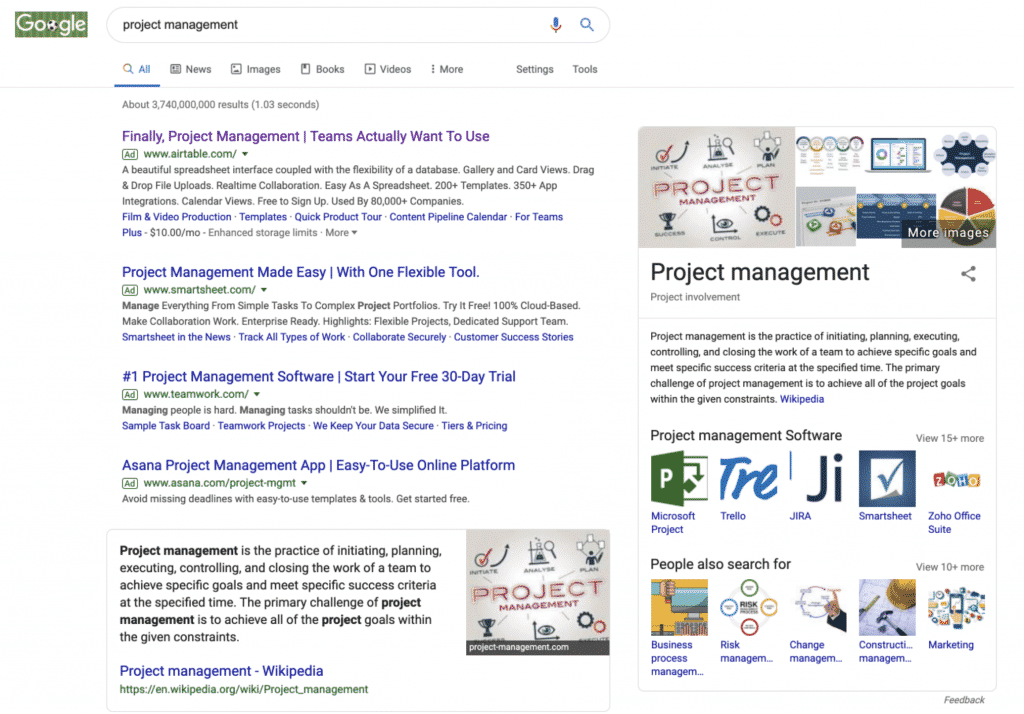1024x714 pixels.
Task: Click the Zoho Office Suite logo
Action: click(954, 482)
